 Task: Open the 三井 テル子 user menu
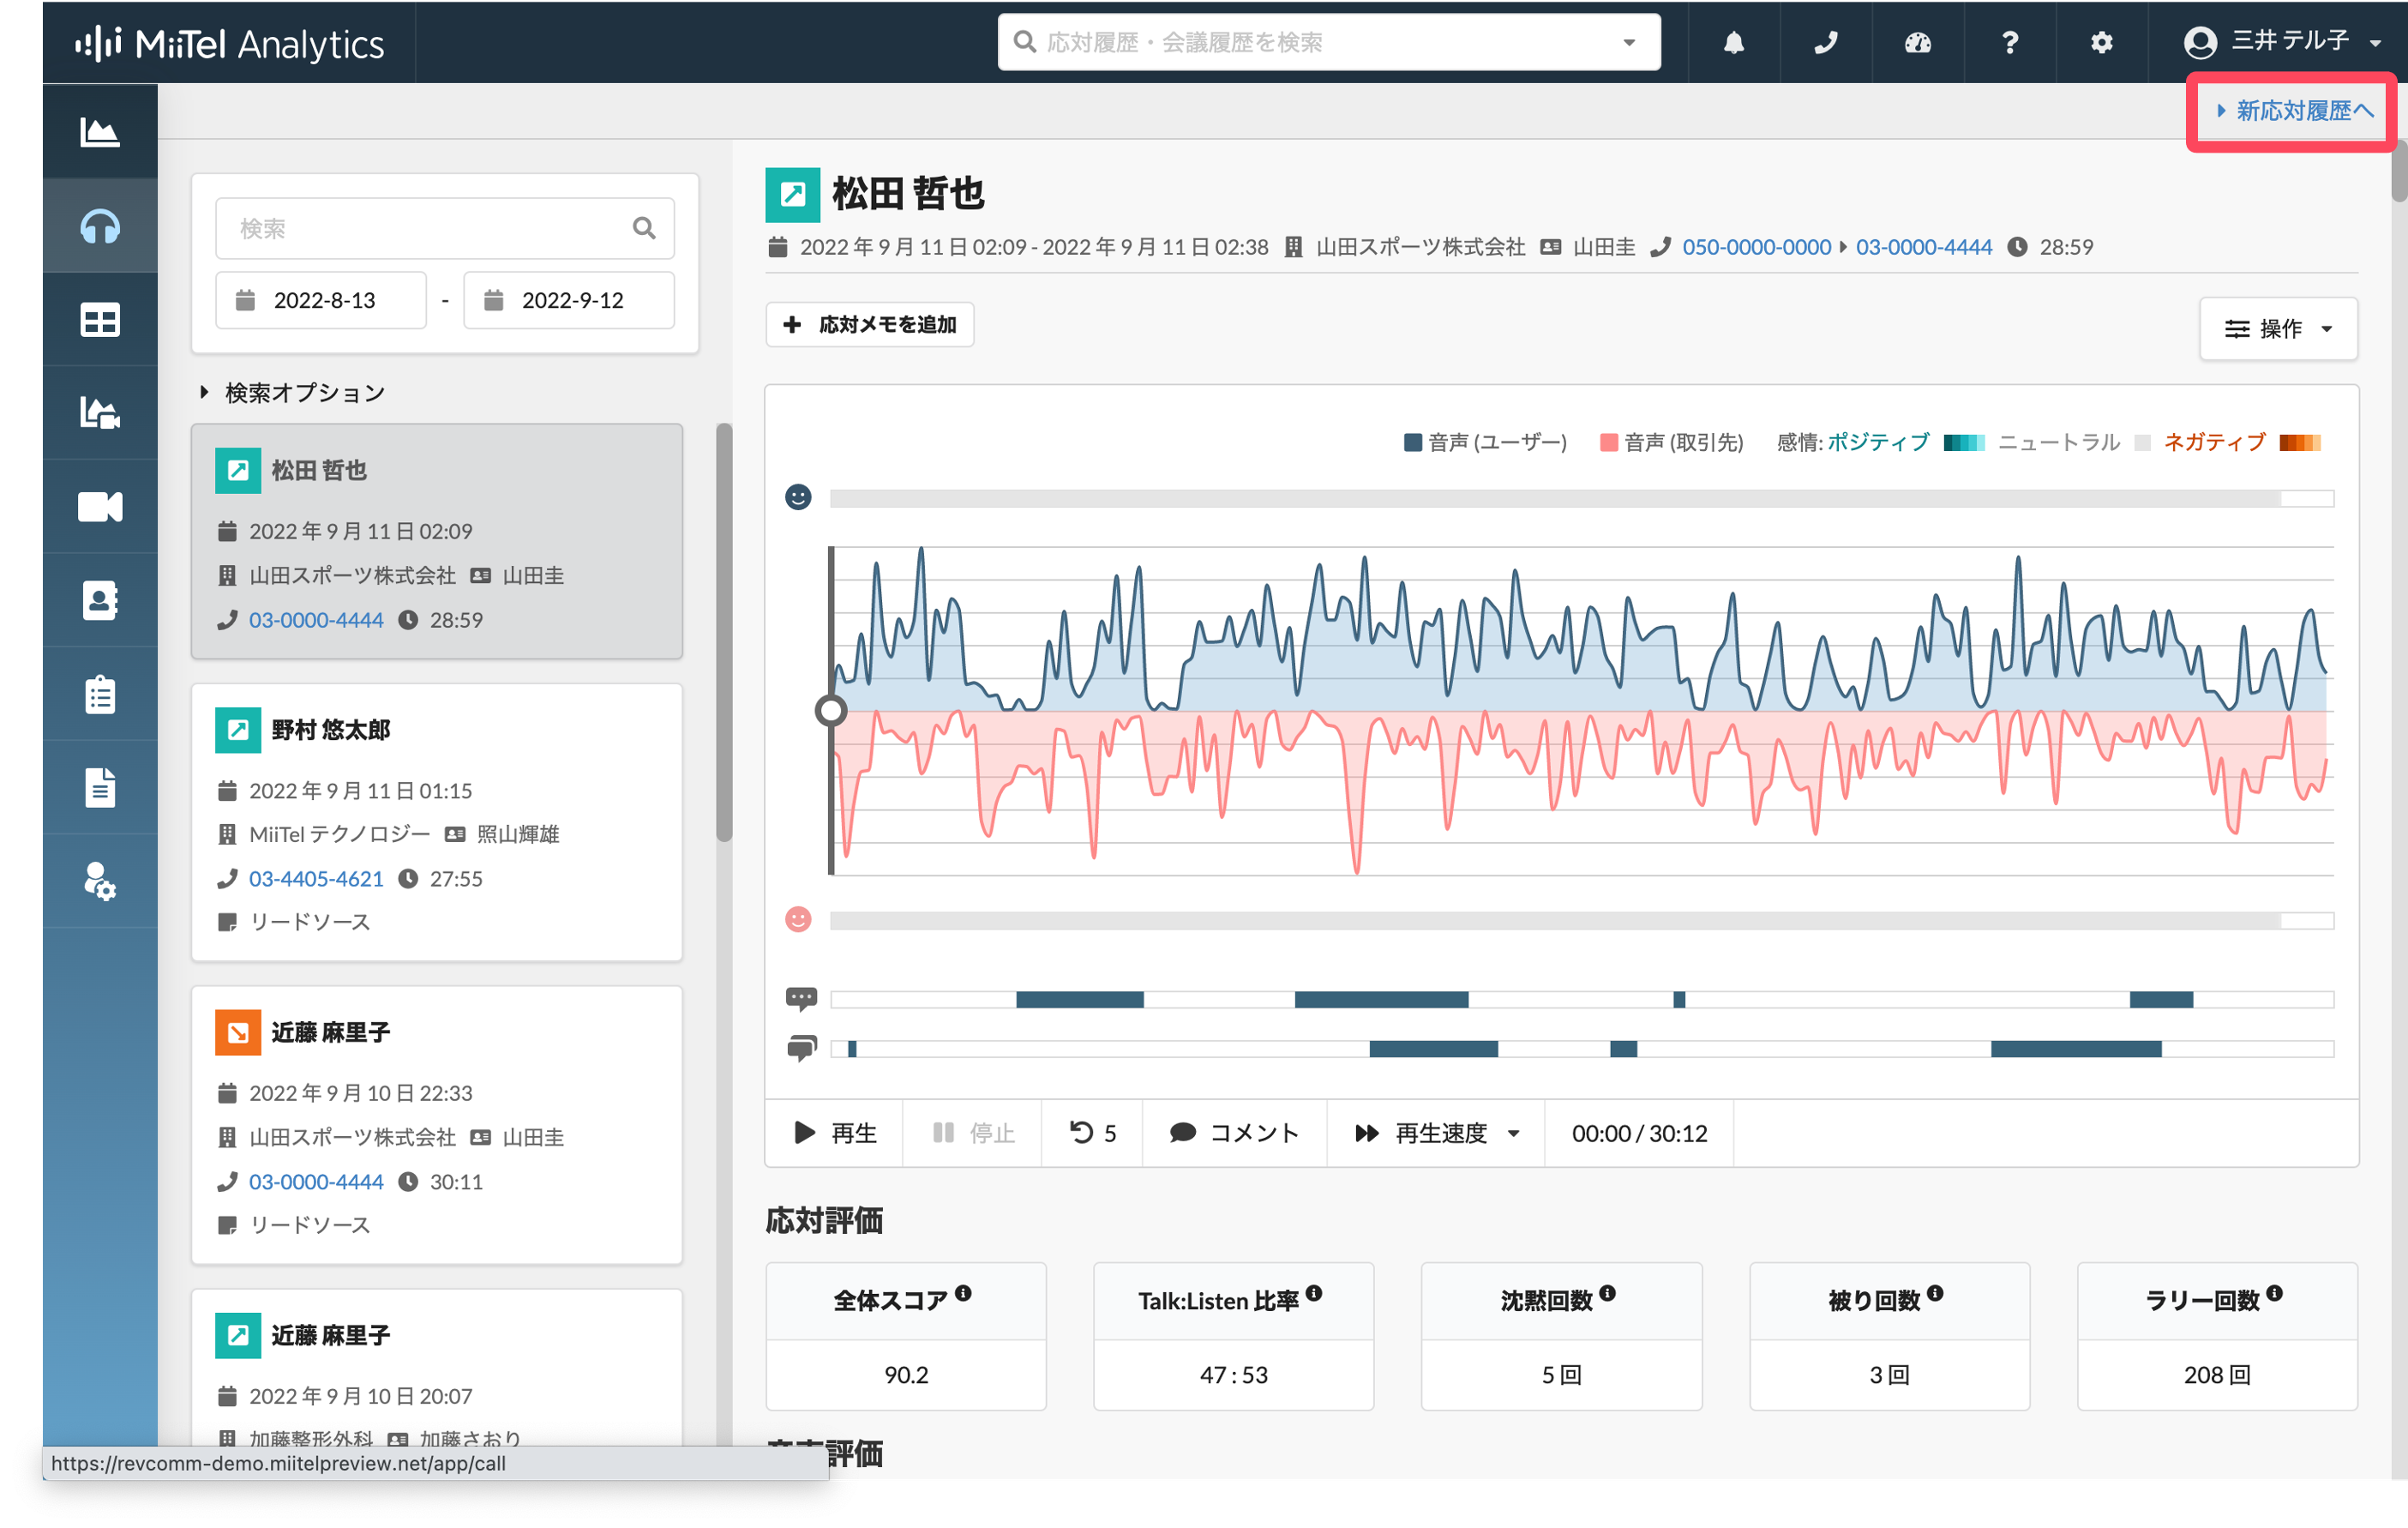[2283, 42]
